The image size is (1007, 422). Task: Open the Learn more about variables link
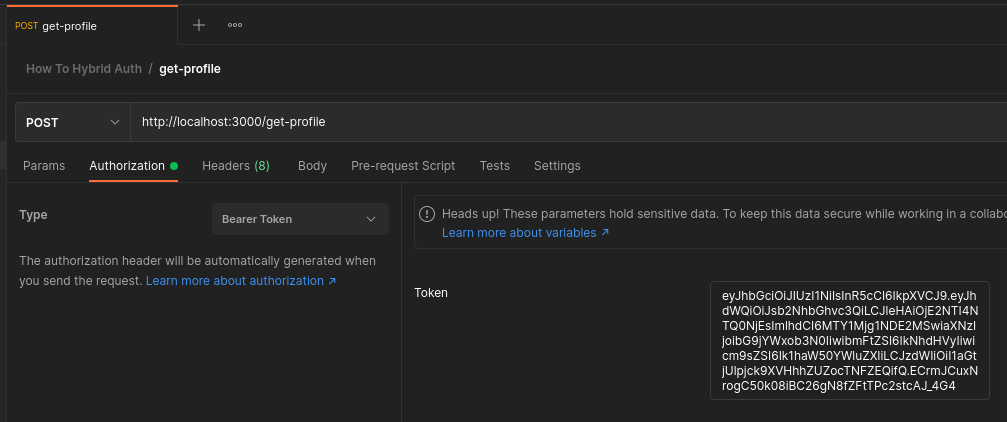pos(525,233)
